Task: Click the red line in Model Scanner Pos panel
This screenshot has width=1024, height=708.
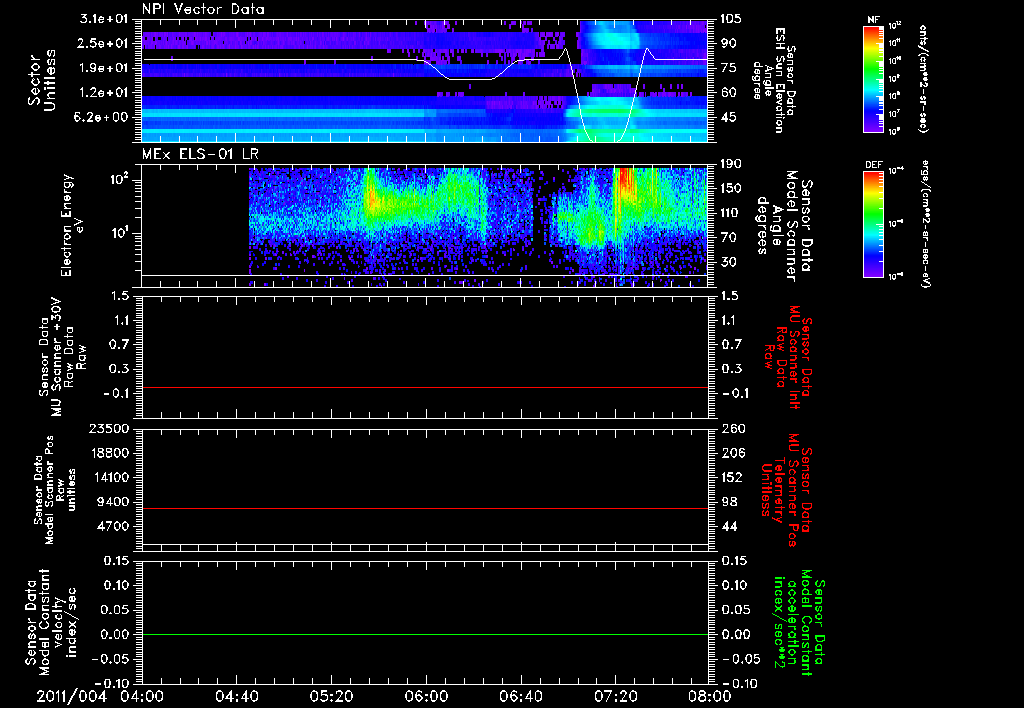Action: point(424,508)
